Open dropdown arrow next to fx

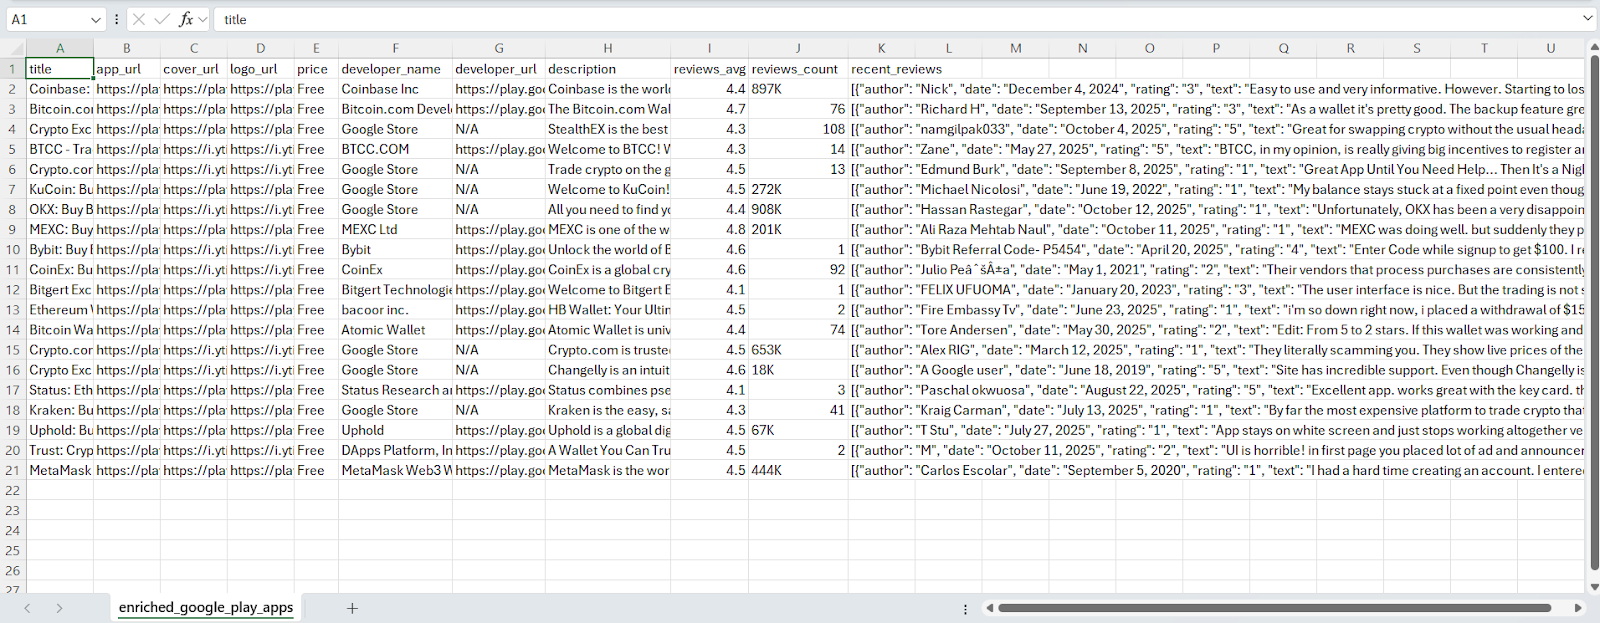(x=203, y=19)
